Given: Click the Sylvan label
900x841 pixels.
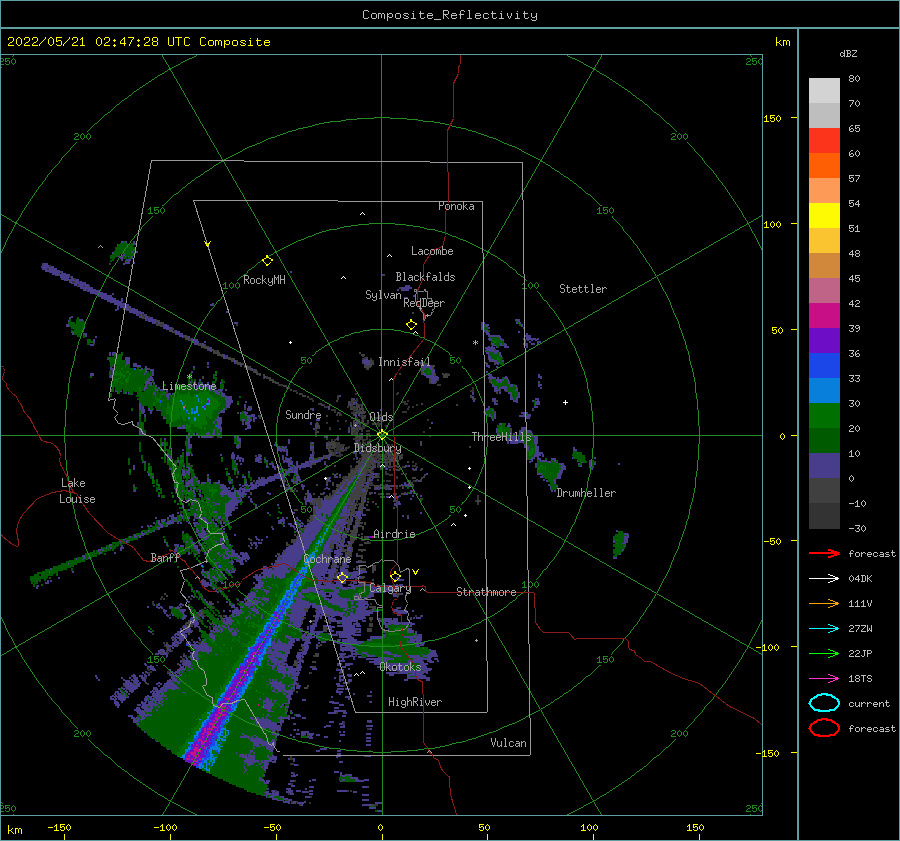Looking at the screenshot, I should click(x=383, y=295).
